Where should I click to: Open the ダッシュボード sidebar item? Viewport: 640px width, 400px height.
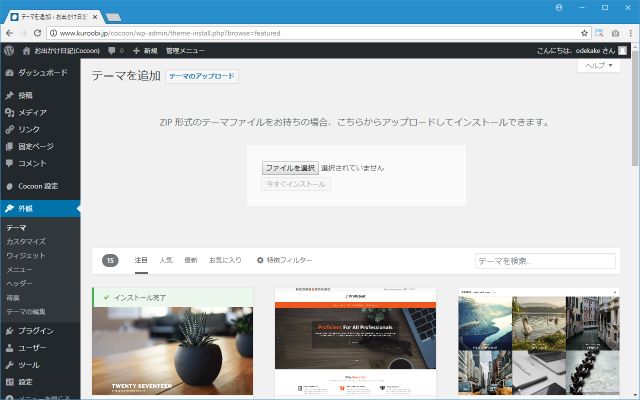pyautogui.click(x=40, y=73)
